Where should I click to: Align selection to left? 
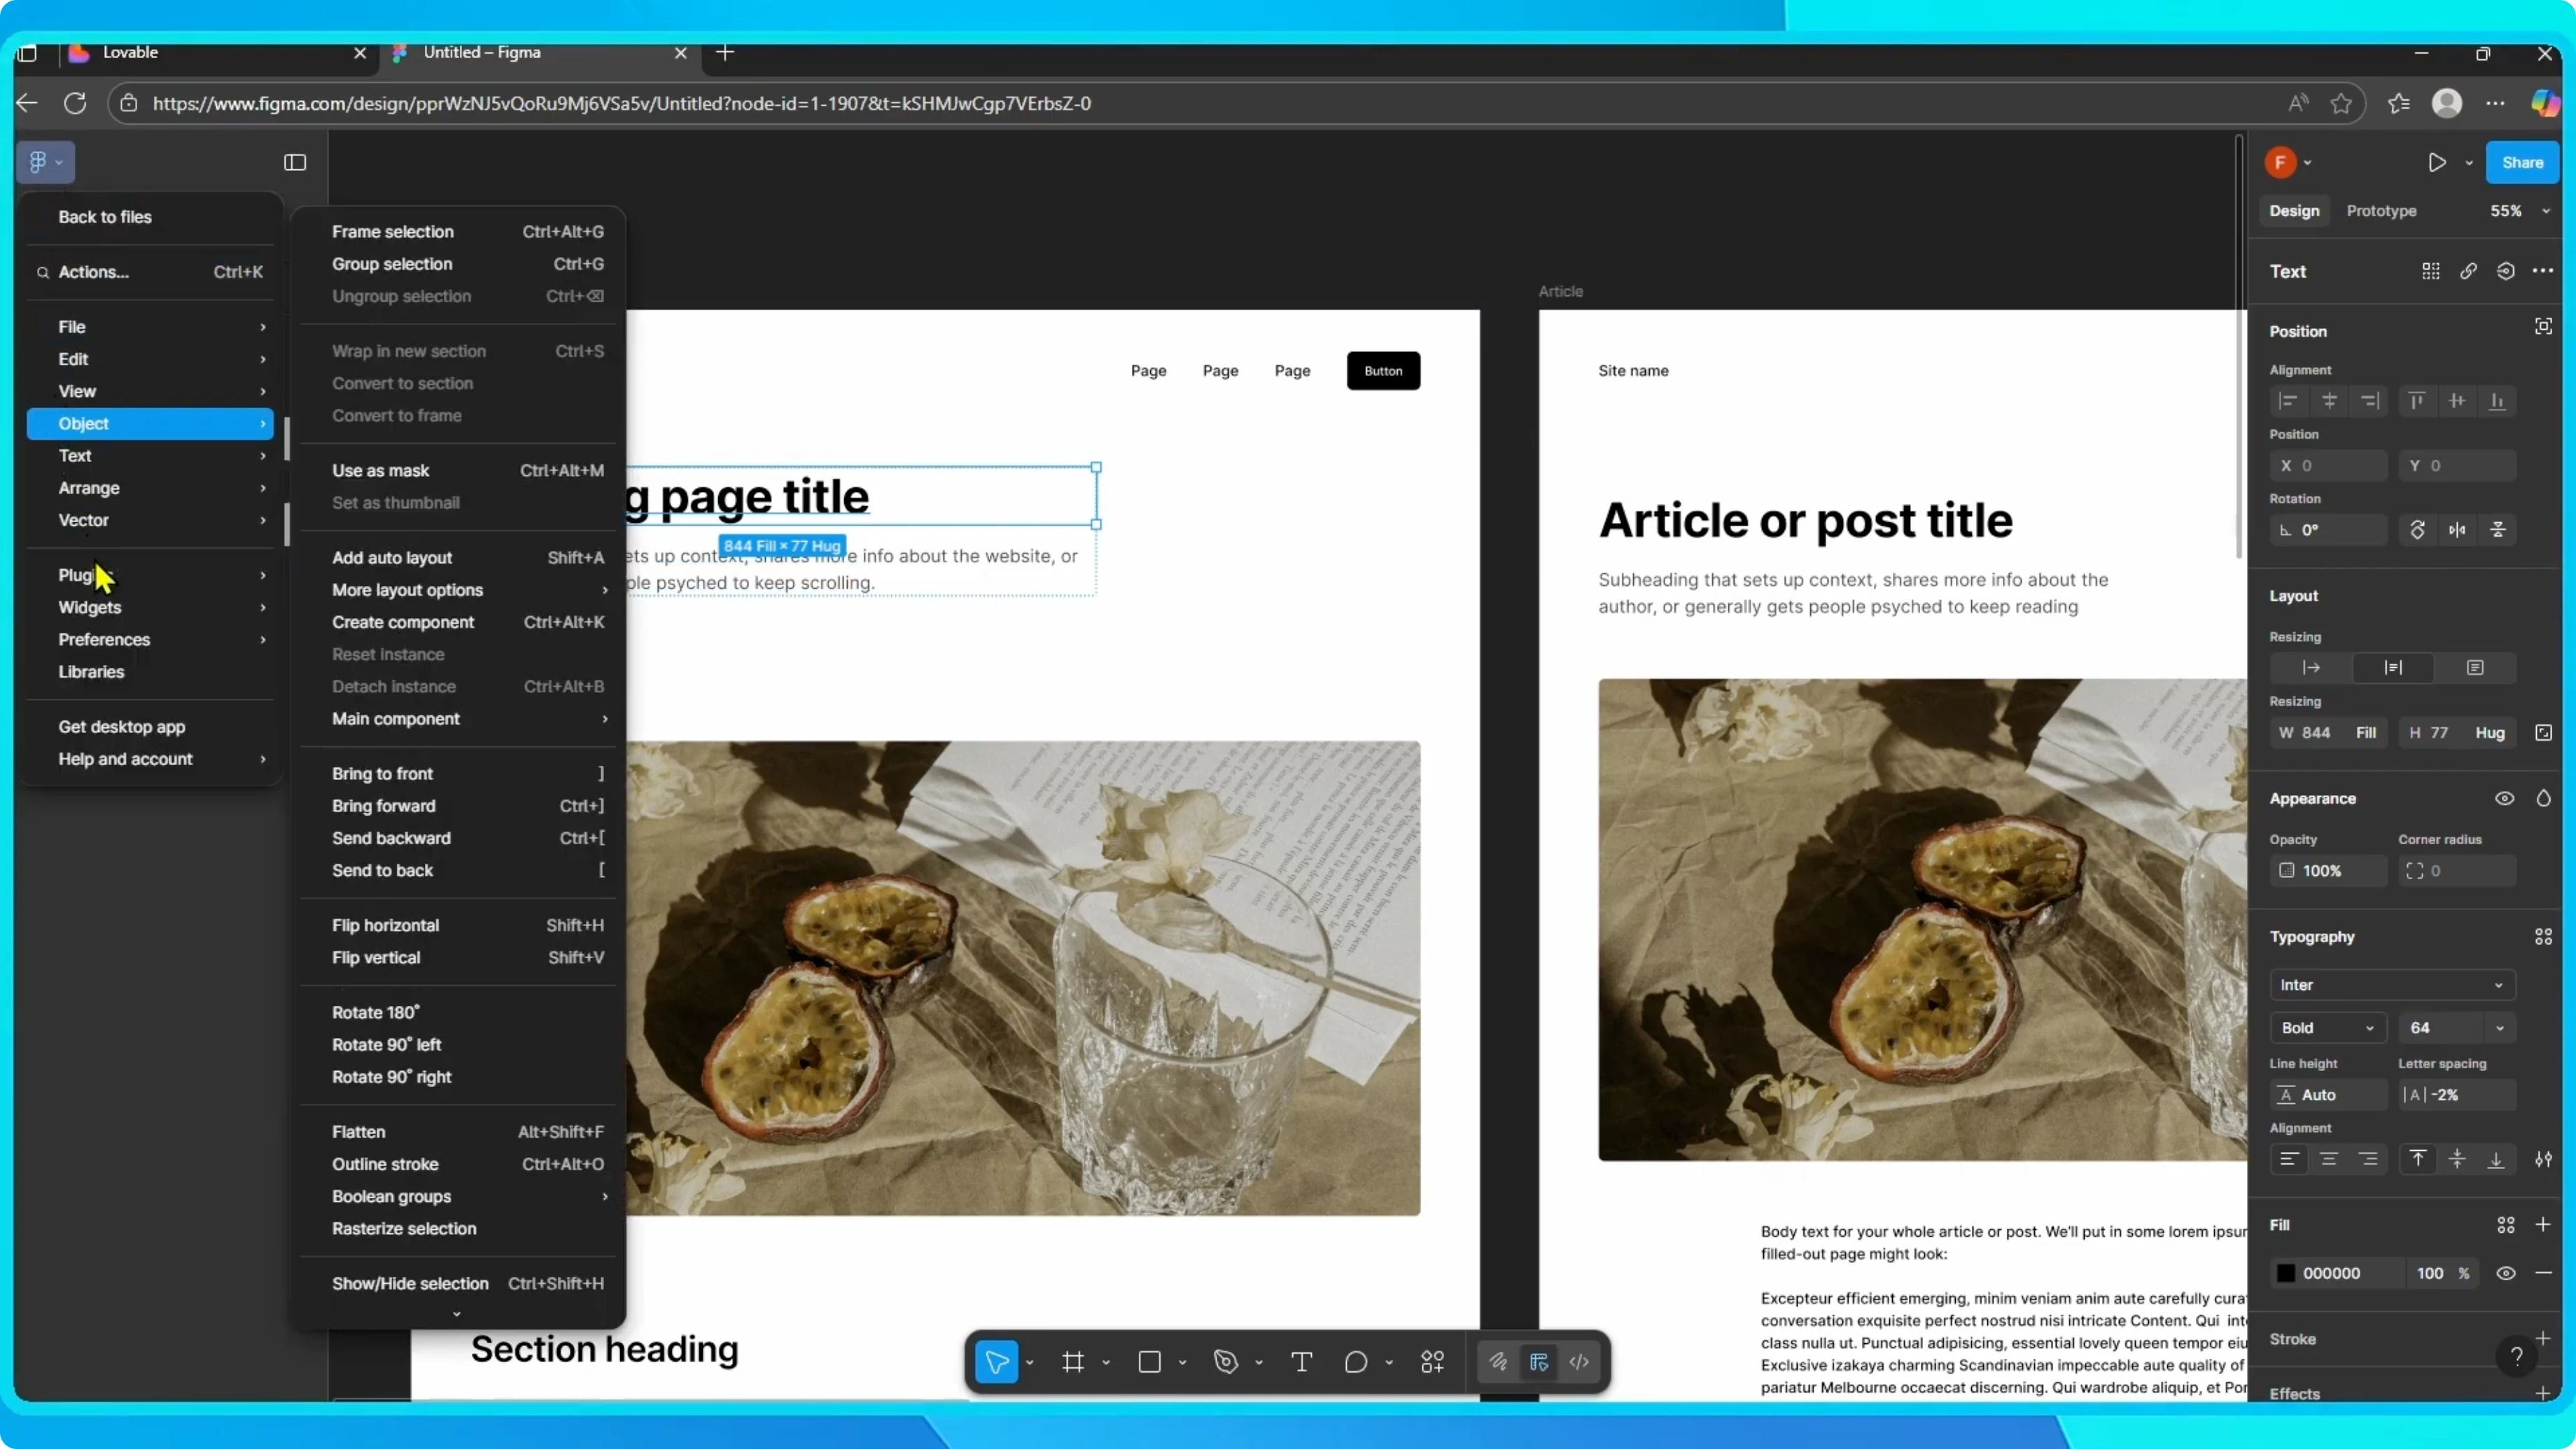(x=2288, y=401)
